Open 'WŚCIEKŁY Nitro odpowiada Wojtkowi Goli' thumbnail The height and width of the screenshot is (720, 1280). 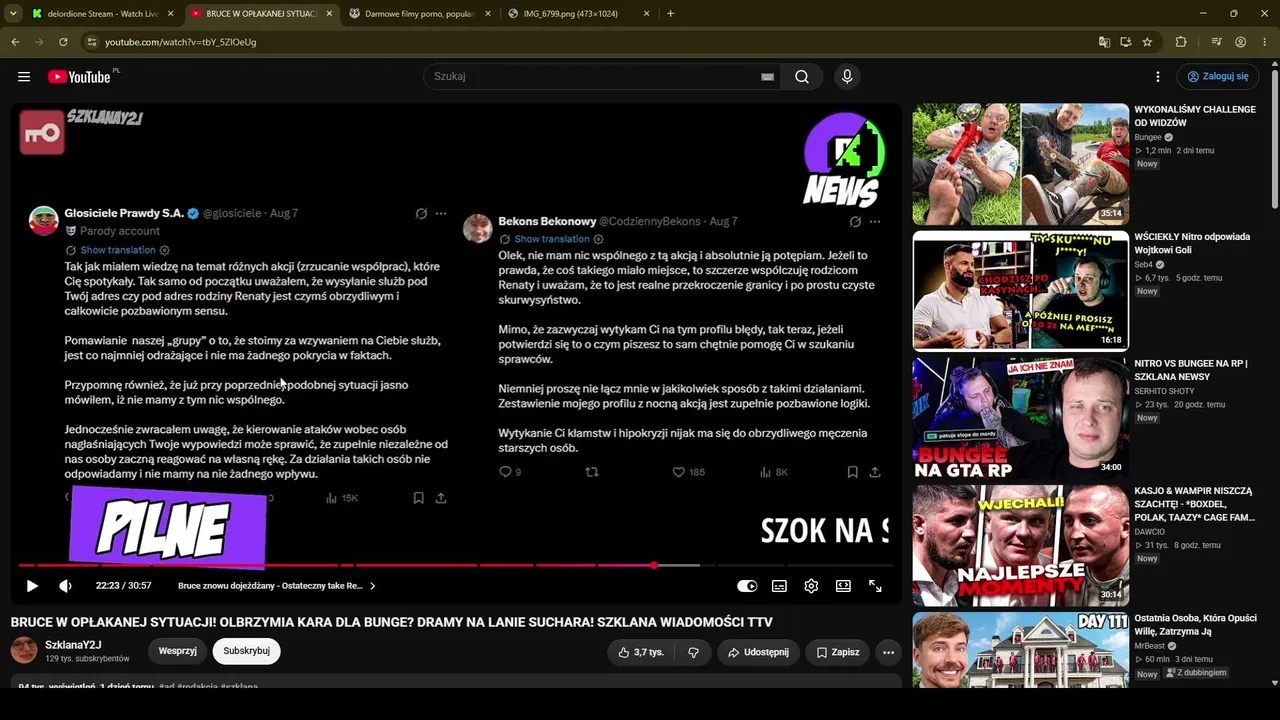(1021, 291)
